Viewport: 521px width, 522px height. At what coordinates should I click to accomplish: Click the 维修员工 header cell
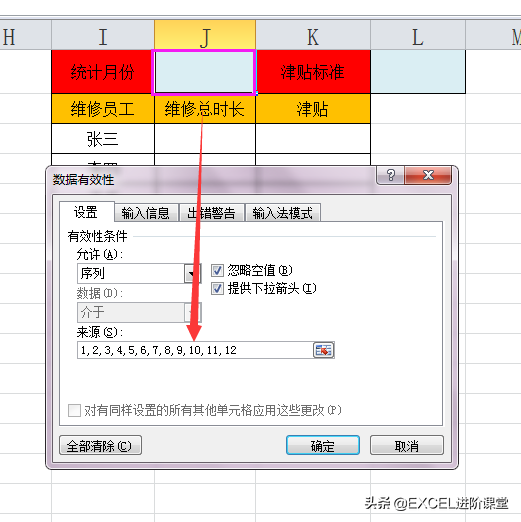click(103, 109)
